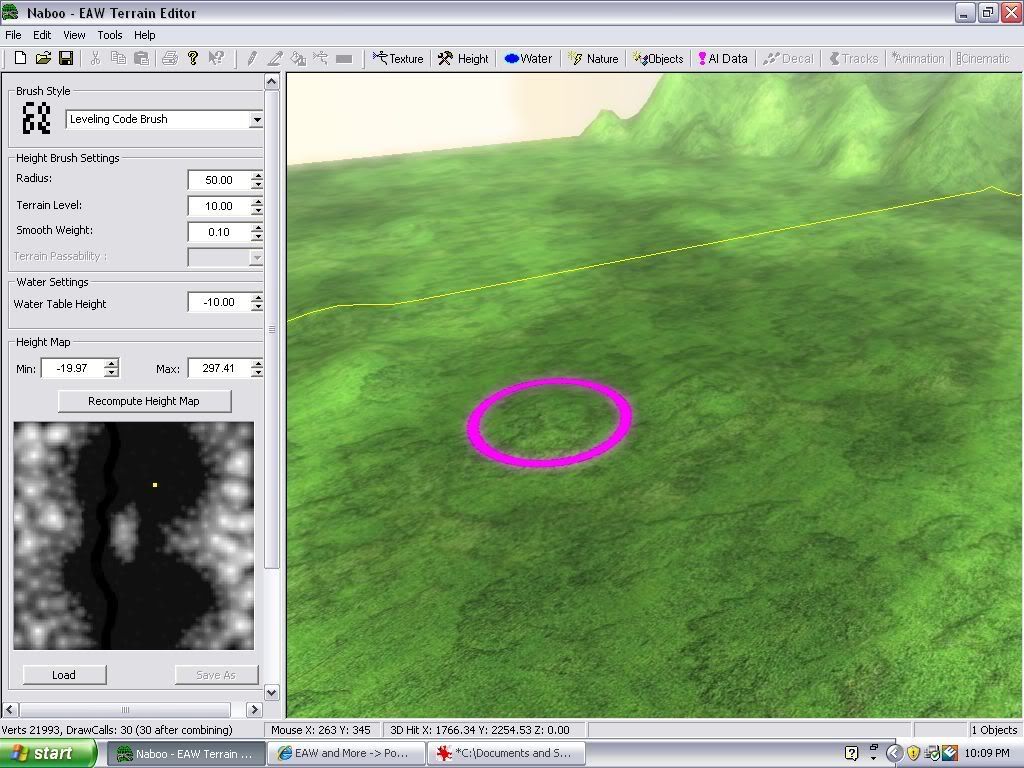Open the View menu
This screenshot has height=768, width=1024.
[x=74, y=35]
